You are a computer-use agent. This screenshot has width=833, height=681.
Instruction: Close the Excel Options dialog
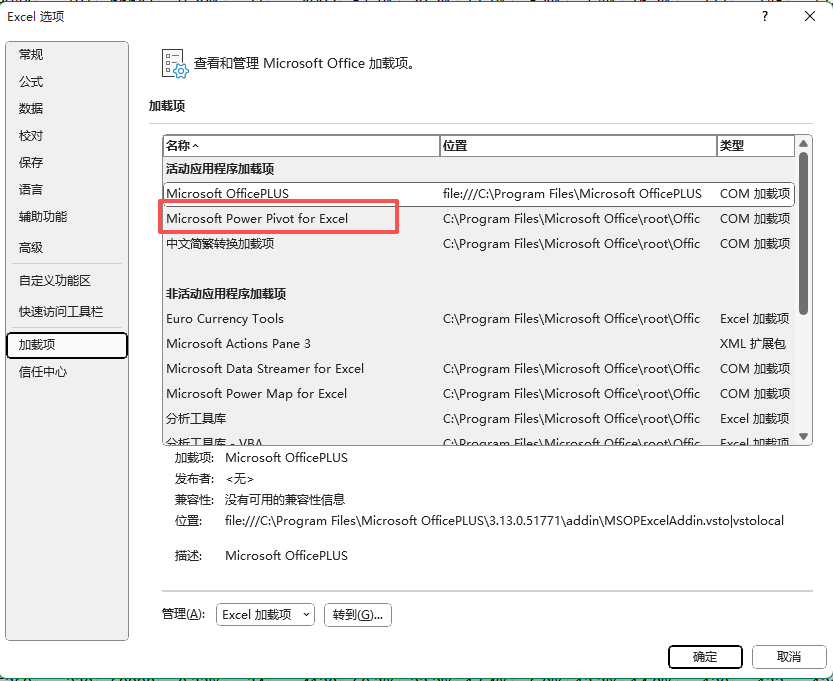[810, 16]
